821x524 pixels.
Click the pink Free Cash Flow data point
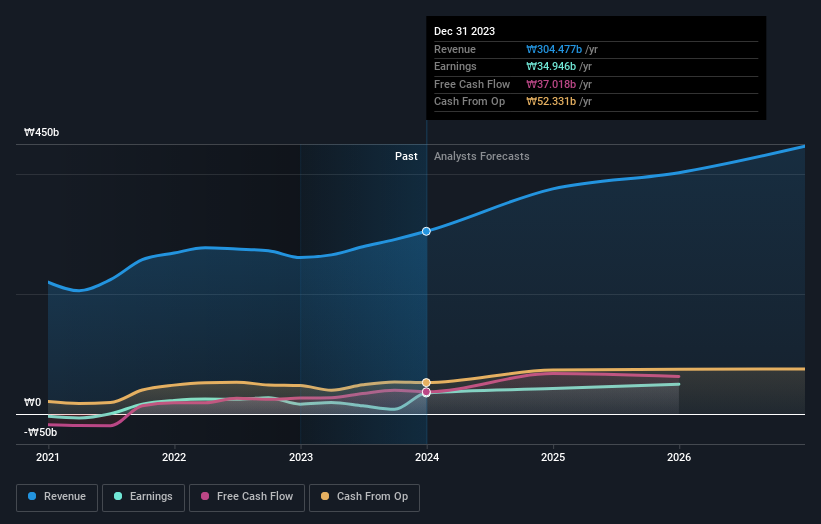click(426, 392)
